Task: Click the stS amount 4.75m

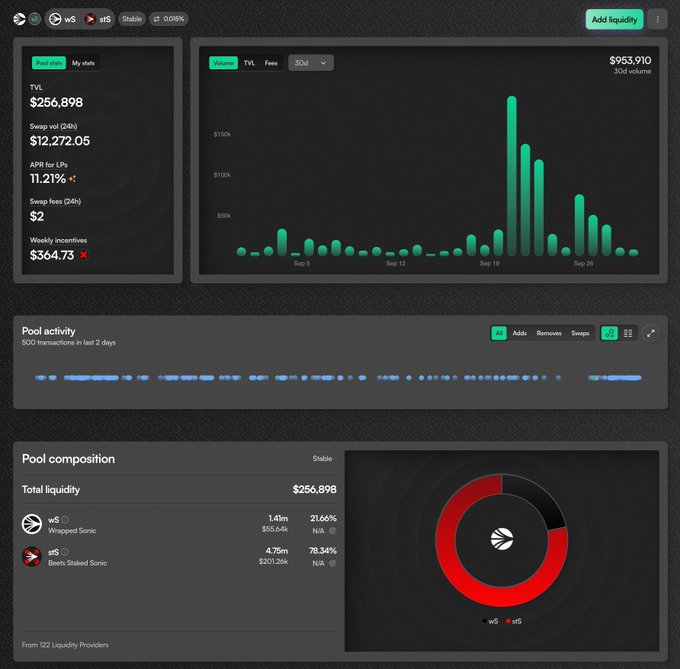Action: [277, 551]
